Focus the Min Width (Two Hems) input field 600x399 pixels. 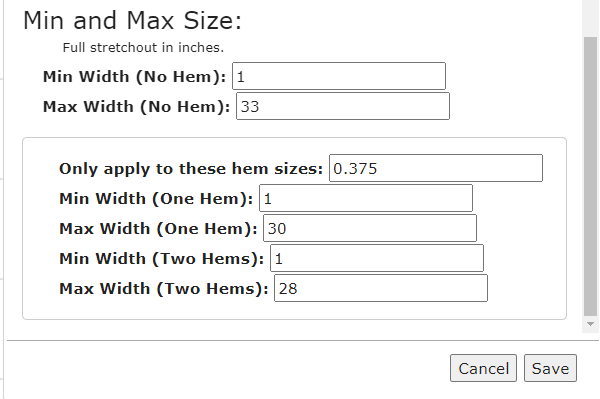377,258
